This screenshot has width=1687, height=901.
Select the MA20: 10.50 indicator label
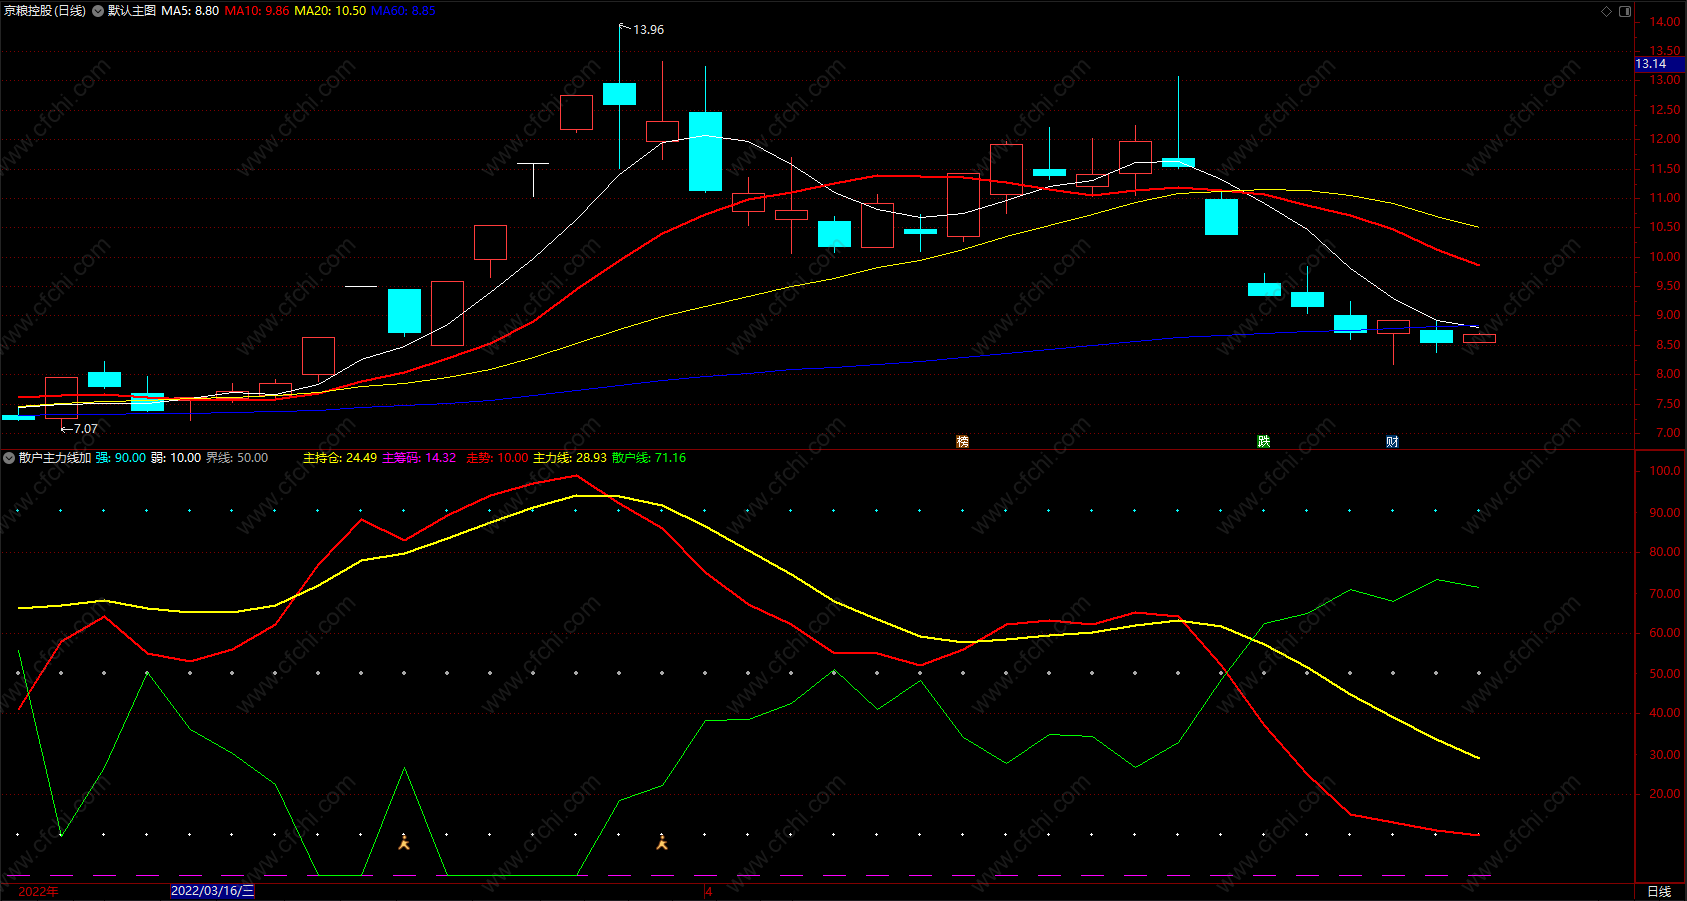coord(330,11)
